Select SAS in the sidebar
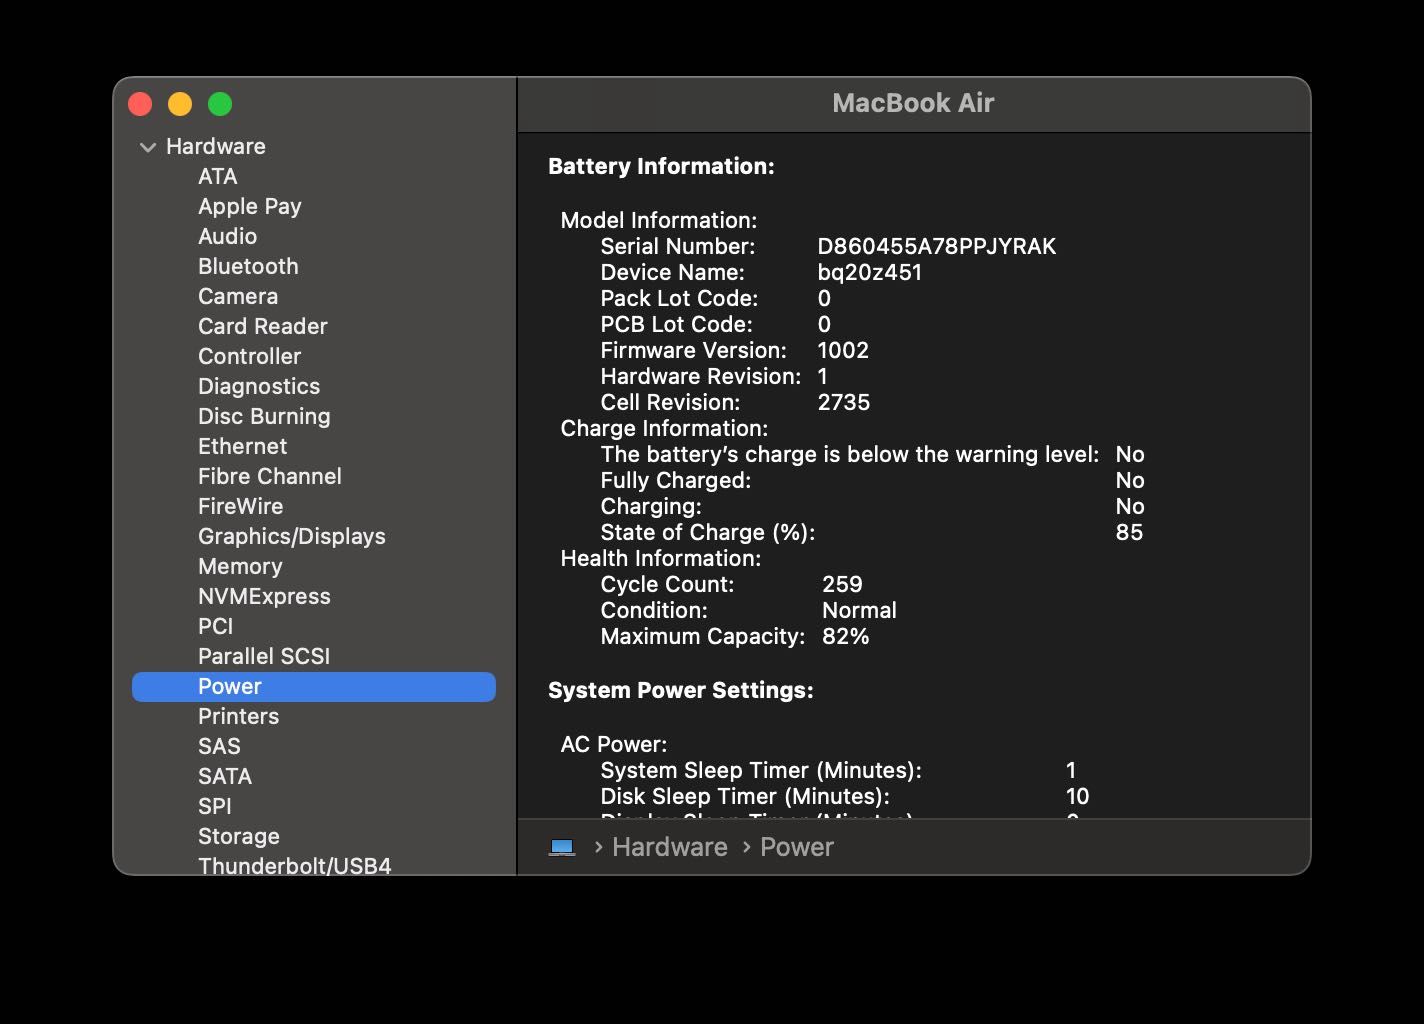This screenshot has width=1424, height=1024. (x=219, y=746)
